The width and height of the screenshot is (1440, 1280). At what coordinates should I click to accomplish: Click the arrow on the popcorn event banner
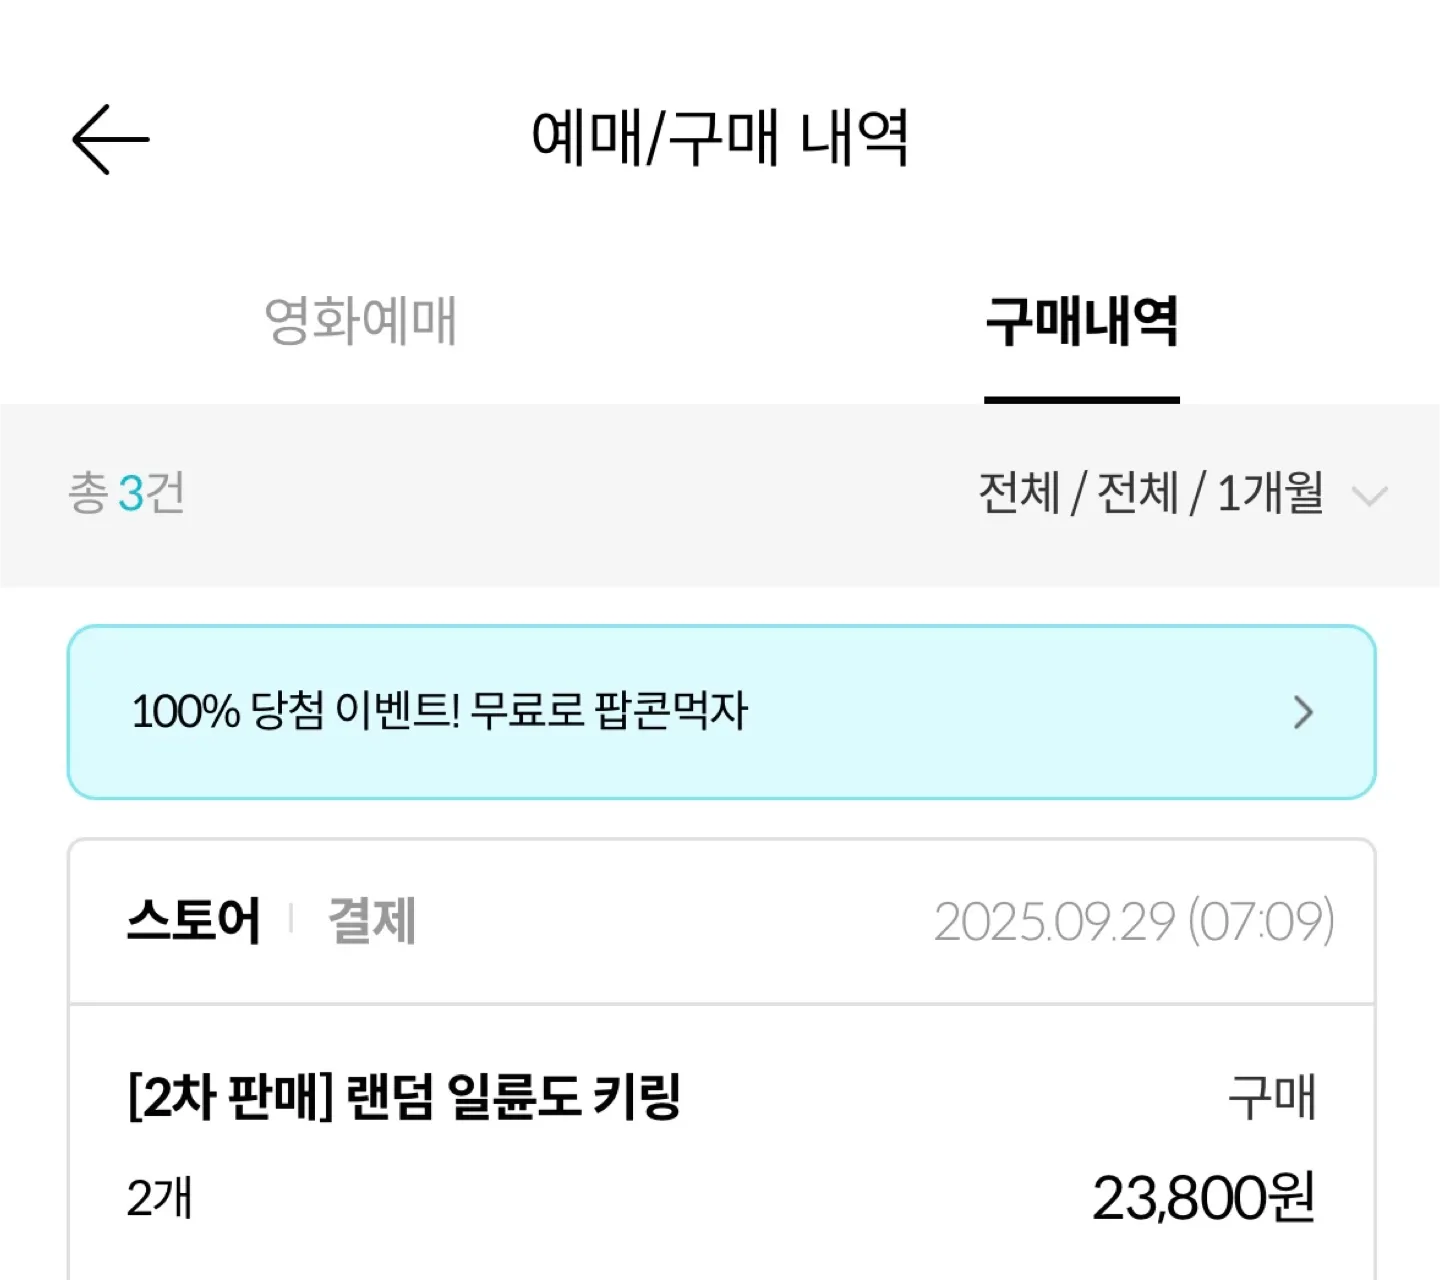tap(1302, 713)
